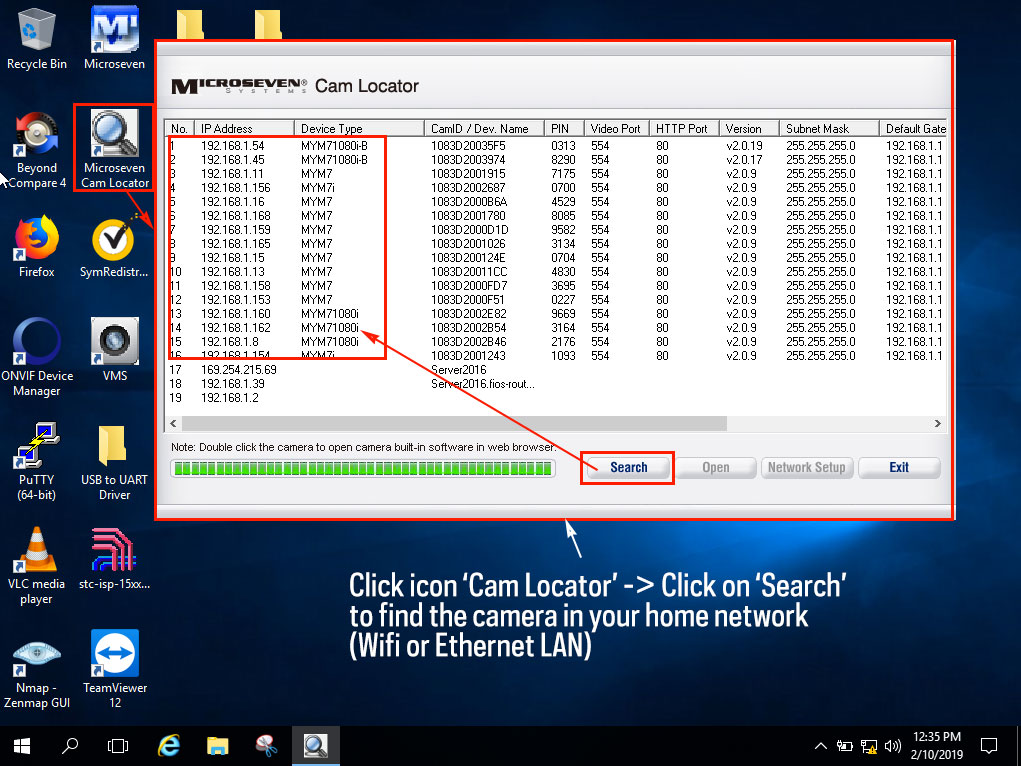Select the Beyond Compare 4 desktop icon
This screenshot has height=766, width=1021.
tap(36, 150)
